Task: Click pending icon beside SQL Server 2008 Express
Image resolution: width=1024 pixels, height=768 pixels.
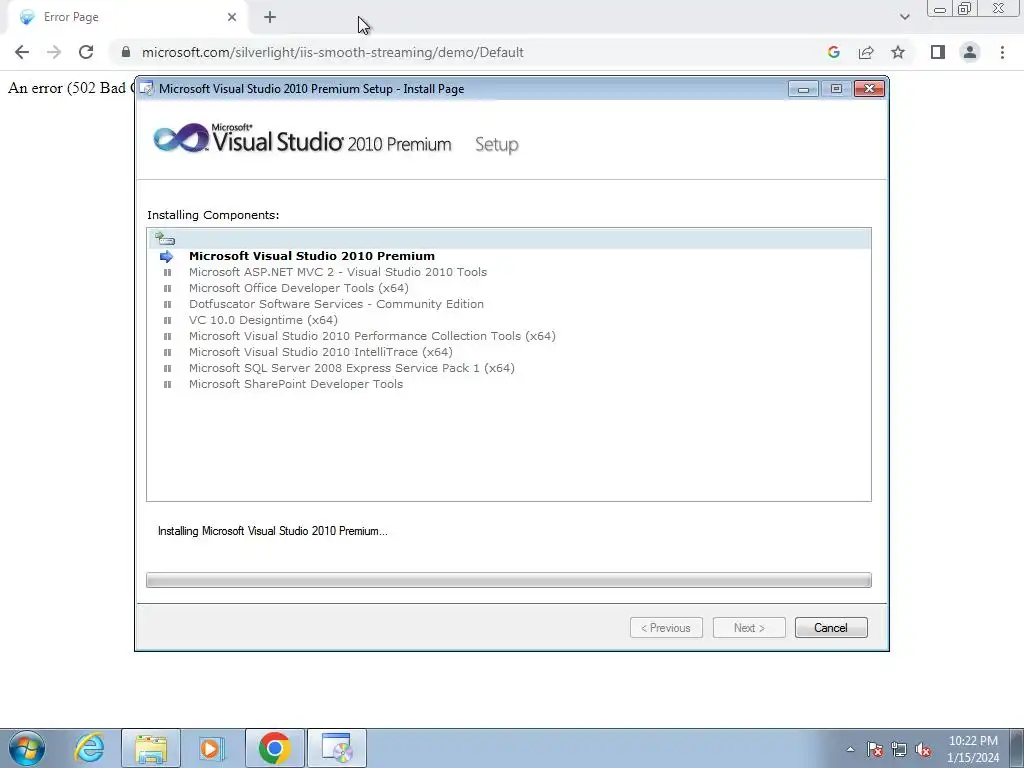Action: coord(167,368)
